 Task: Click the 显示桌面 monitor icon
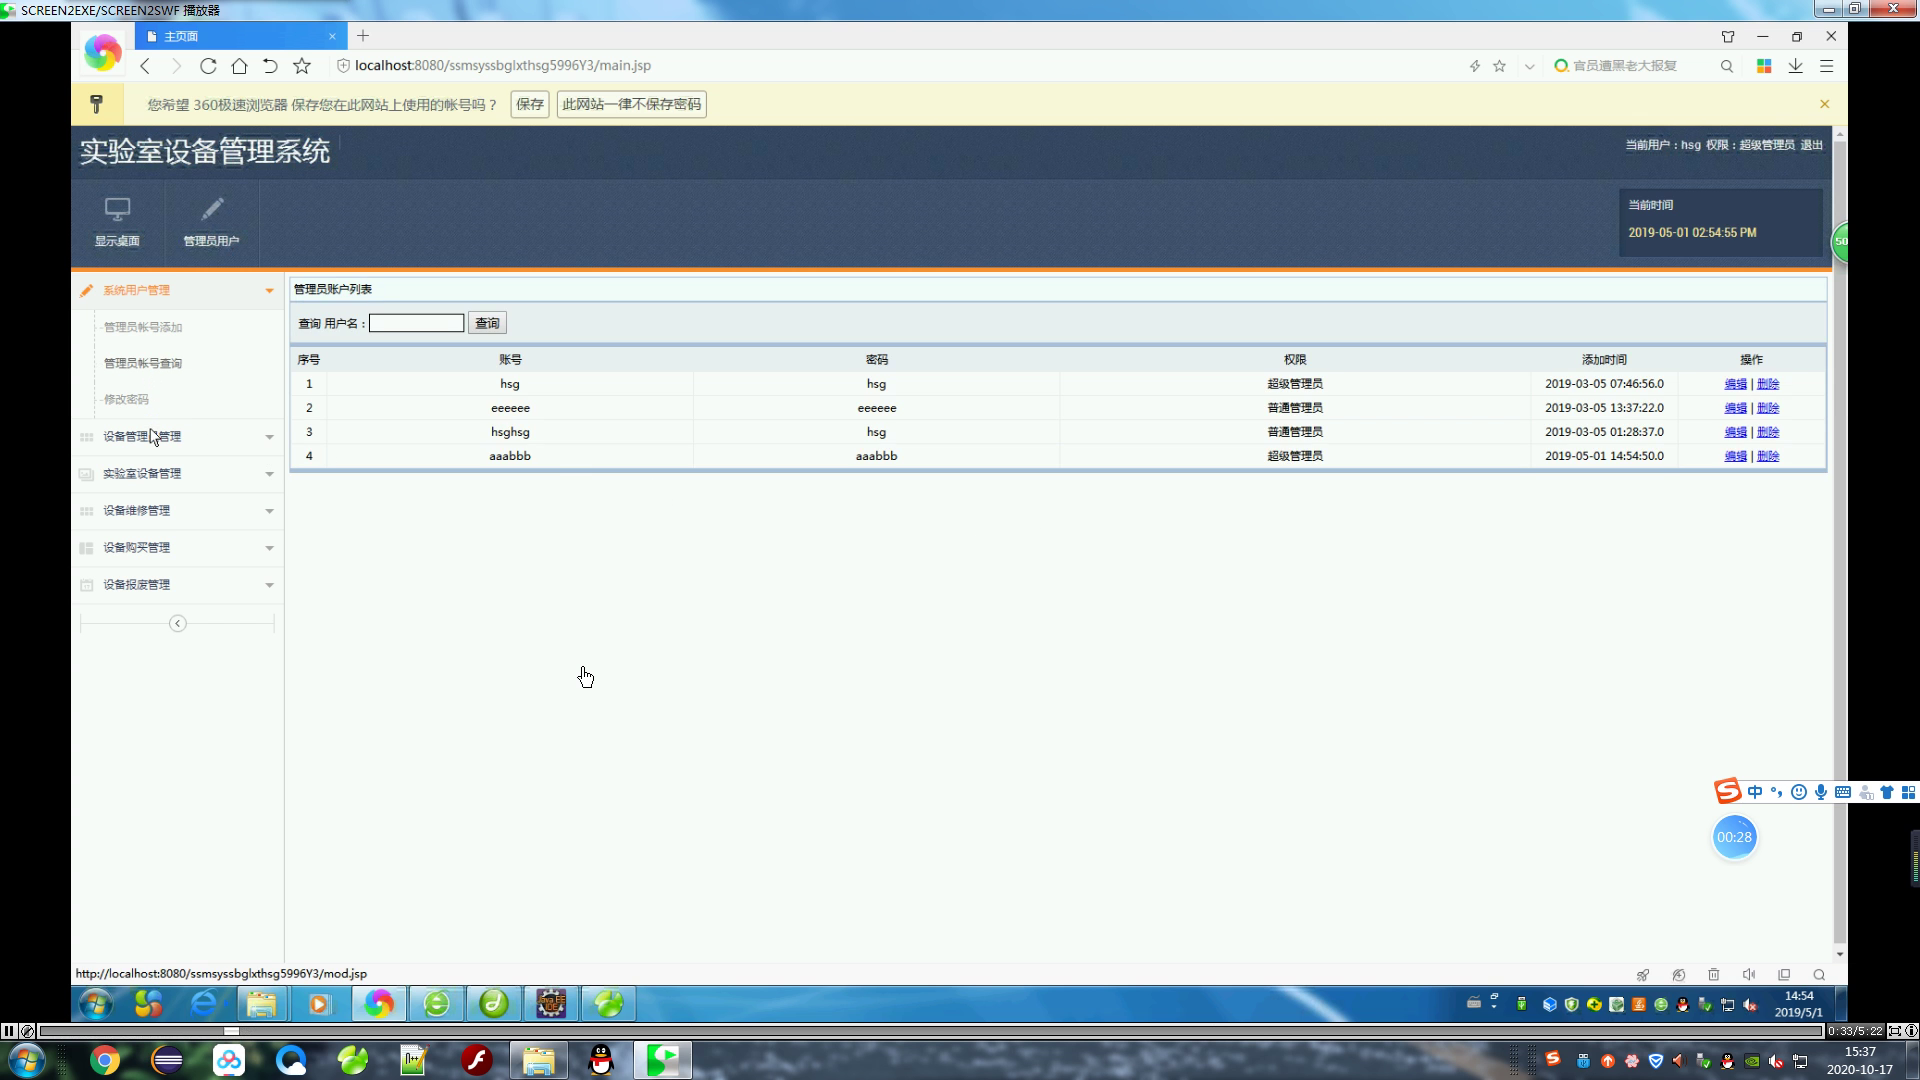(117, 210)
